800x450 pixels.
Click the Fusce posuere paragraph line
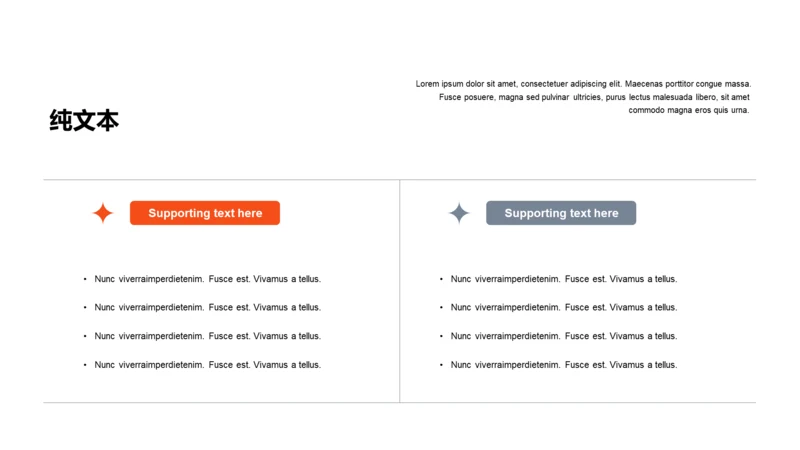click(x=594, y=97)
